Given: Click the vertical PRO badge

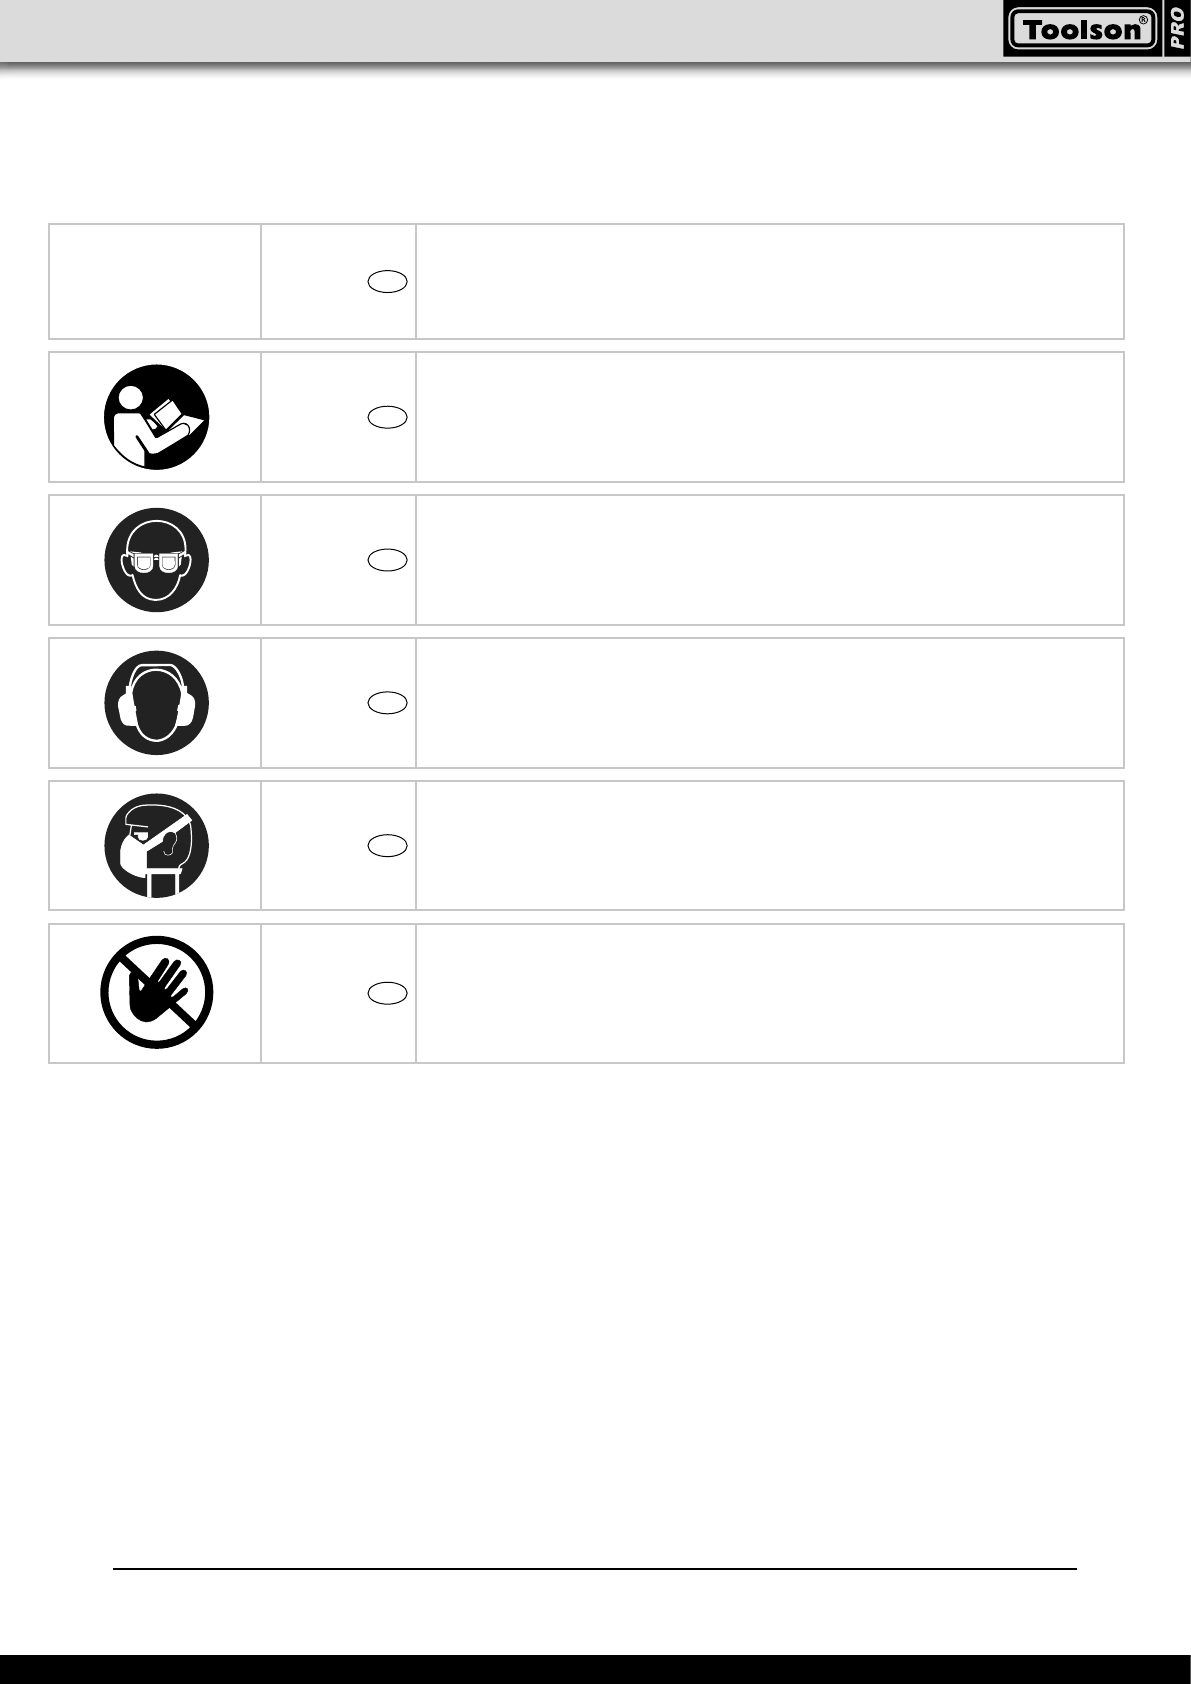Looking at the screenshot, I should coord(1177,29).
